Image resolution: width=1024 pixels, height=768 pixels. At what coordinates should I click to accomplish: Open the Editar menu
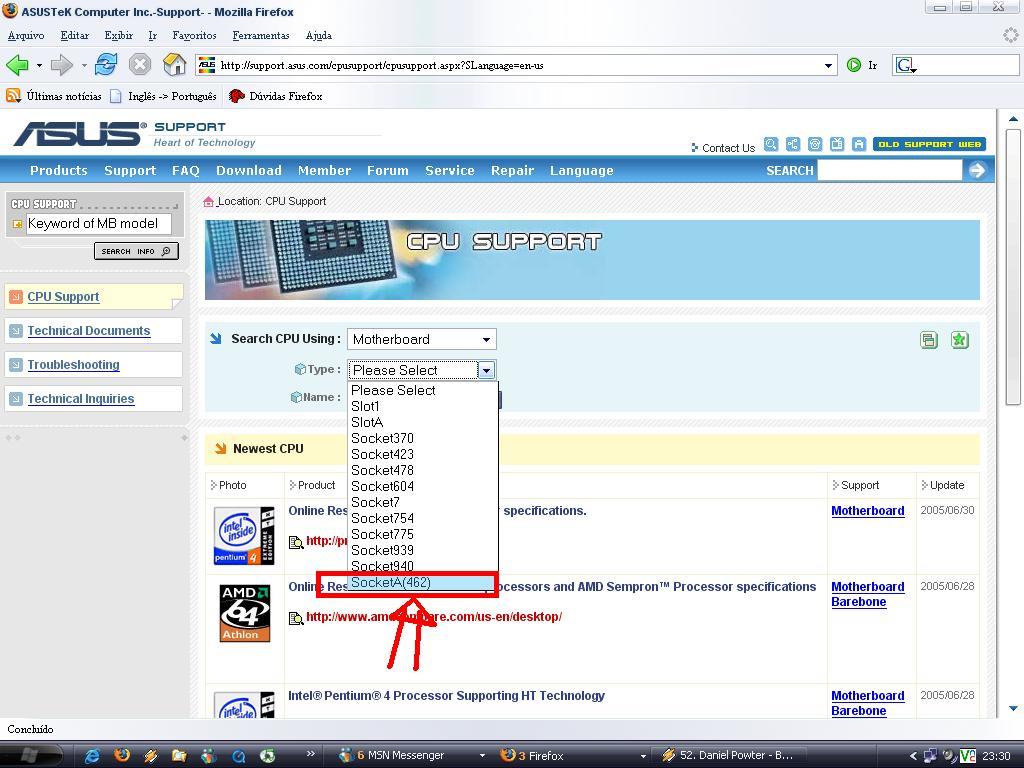point(74,35)
